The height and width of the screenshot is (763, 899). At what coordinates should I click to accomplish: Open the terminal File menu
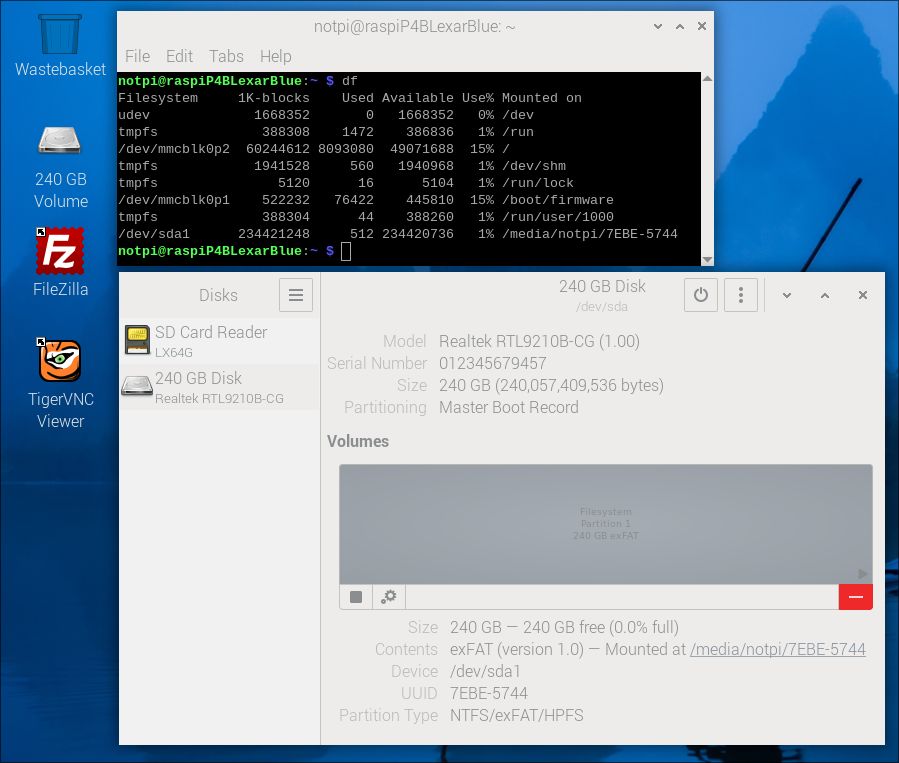click(x=138, y=56)
